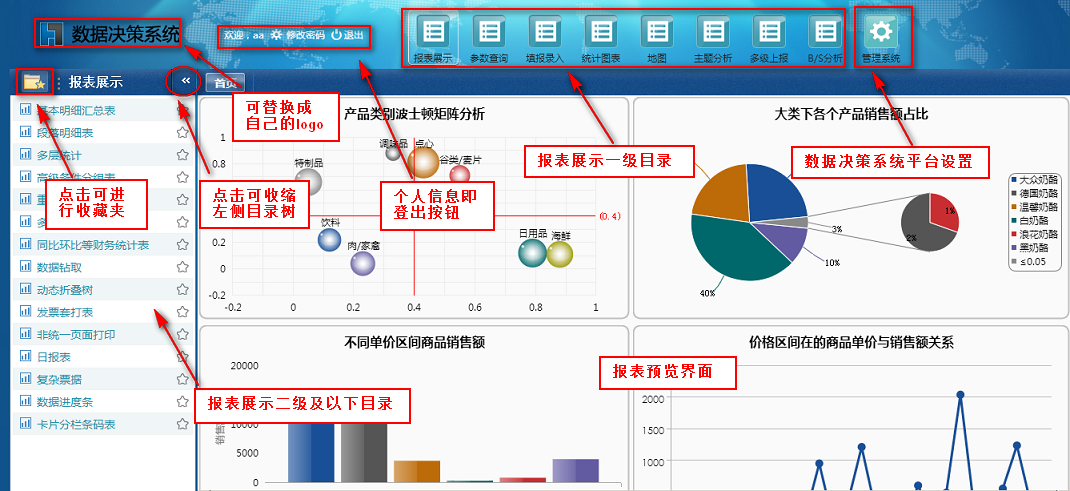Click the 德国奶酪 legend entry

[1035, 194]
